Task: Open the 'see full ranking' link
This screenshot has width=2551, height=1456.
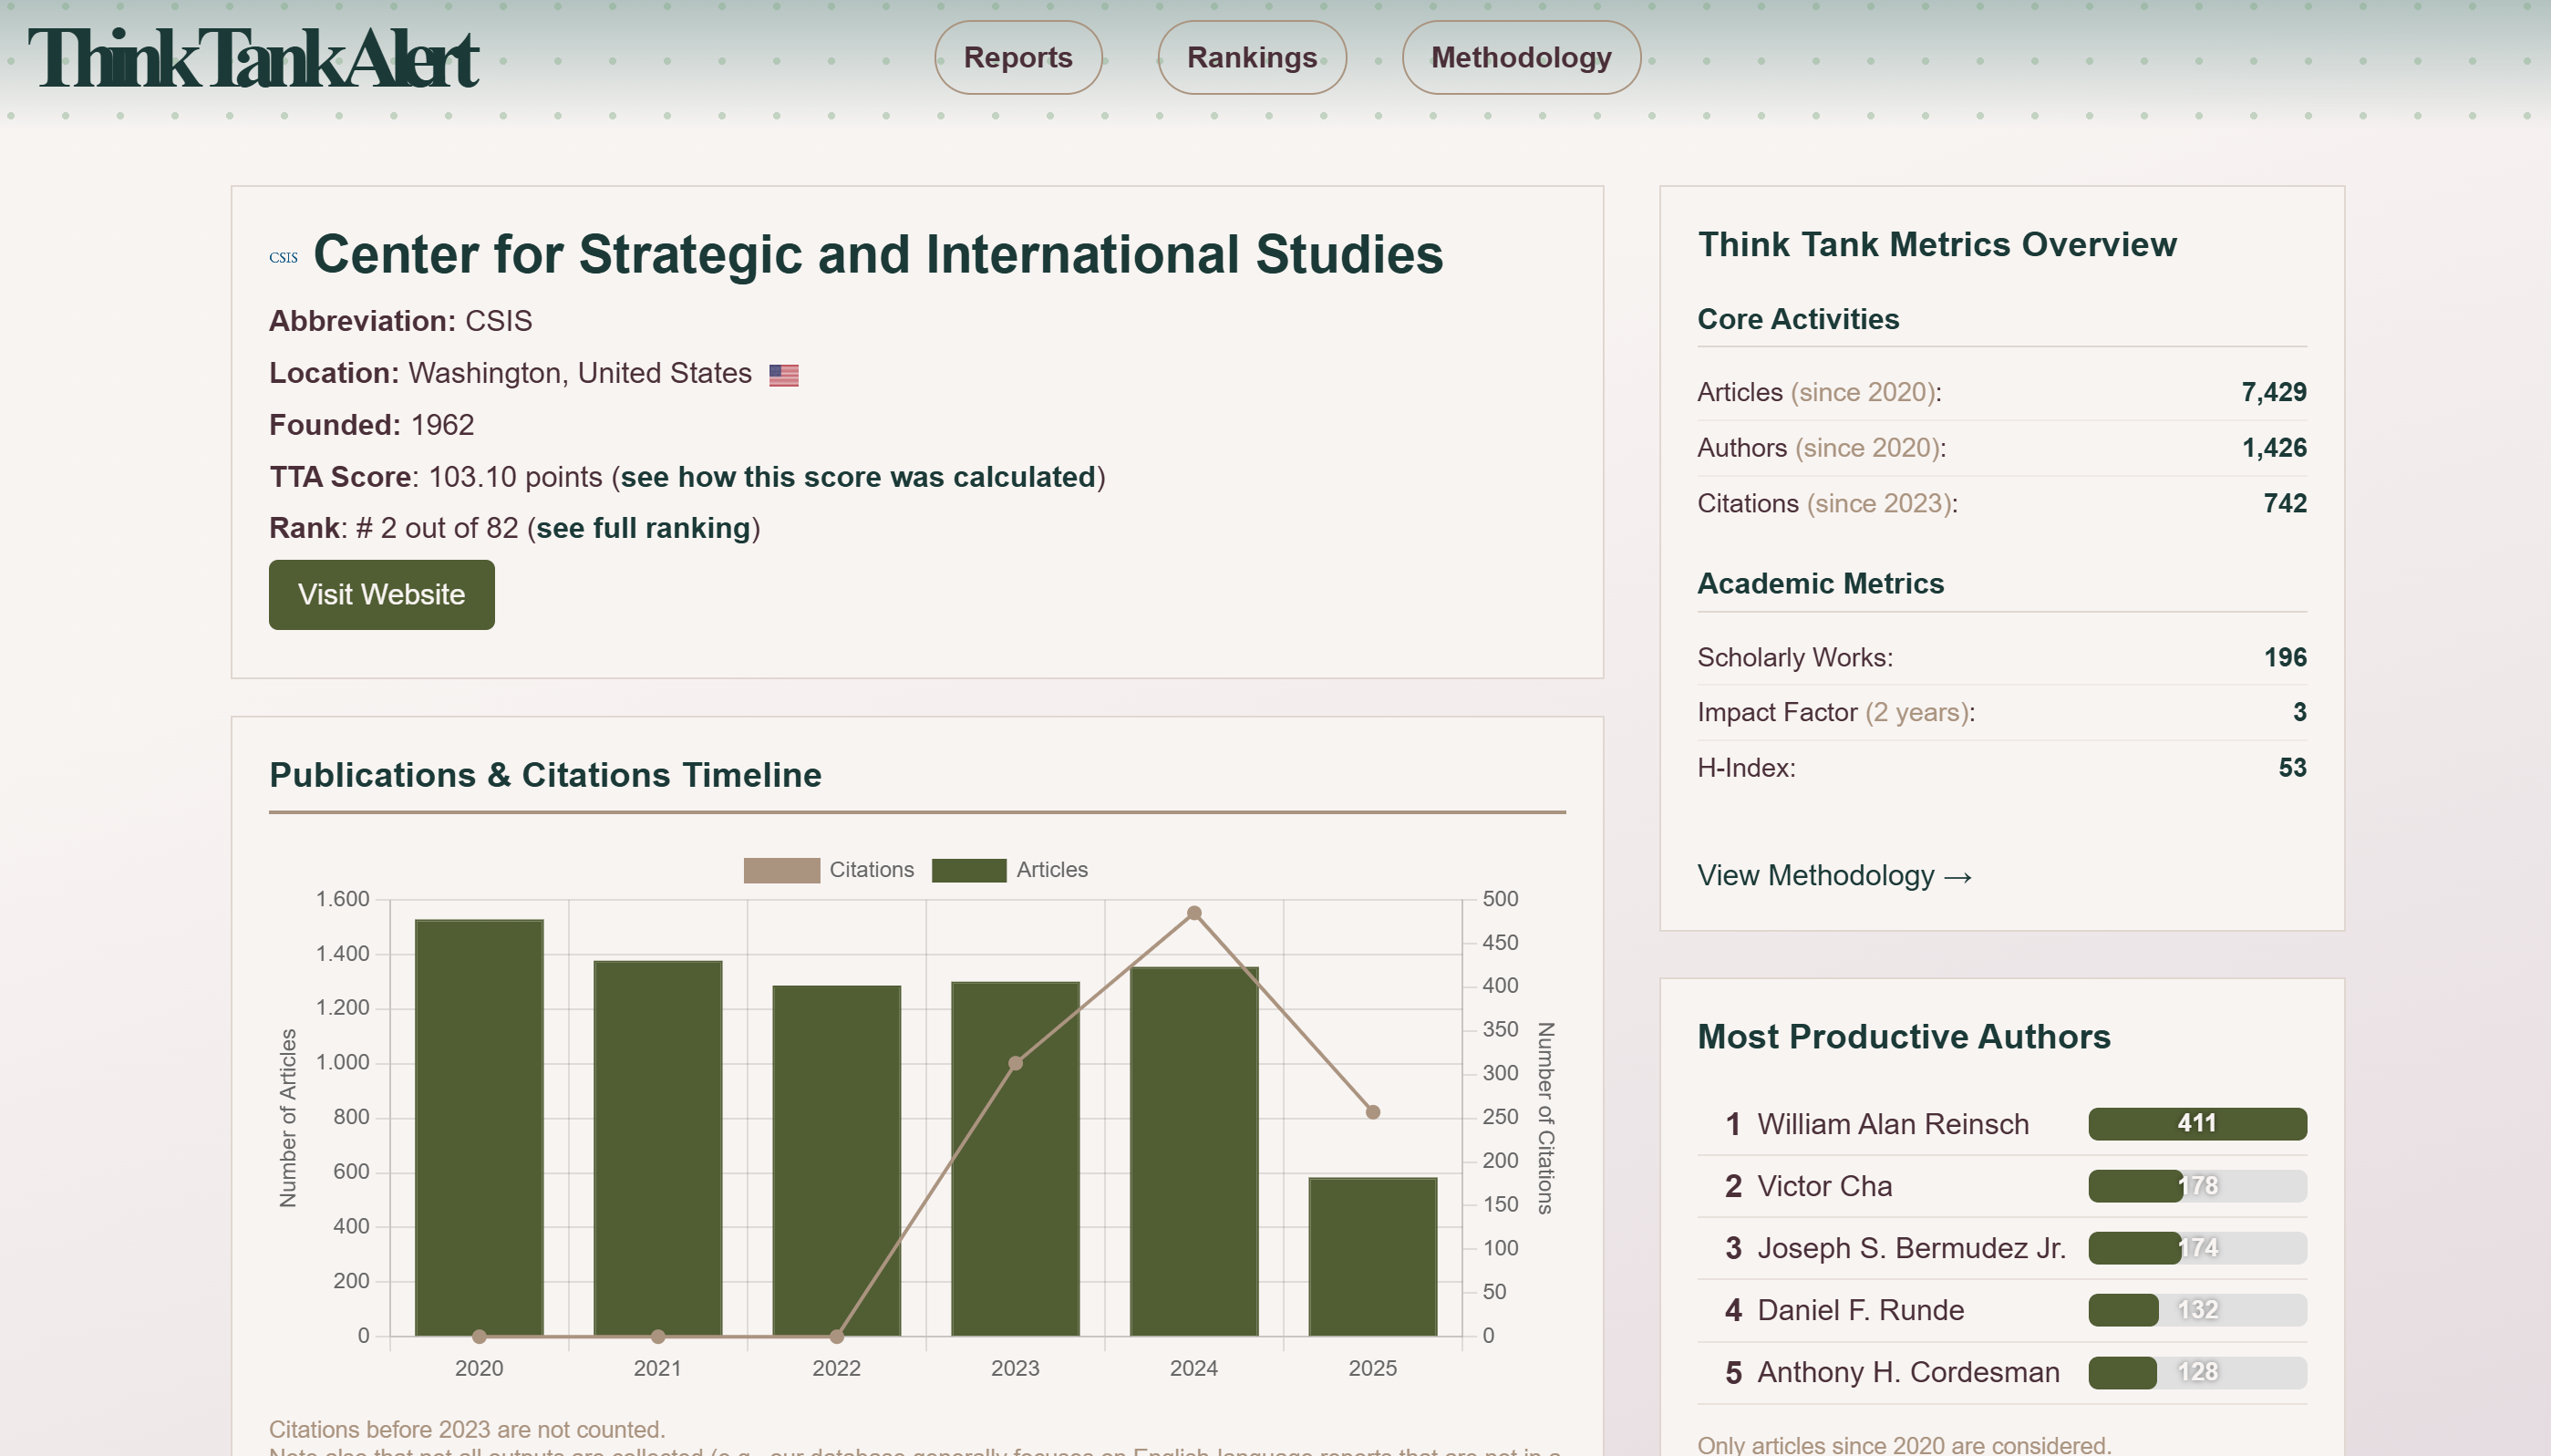Action: click(643, 528)
